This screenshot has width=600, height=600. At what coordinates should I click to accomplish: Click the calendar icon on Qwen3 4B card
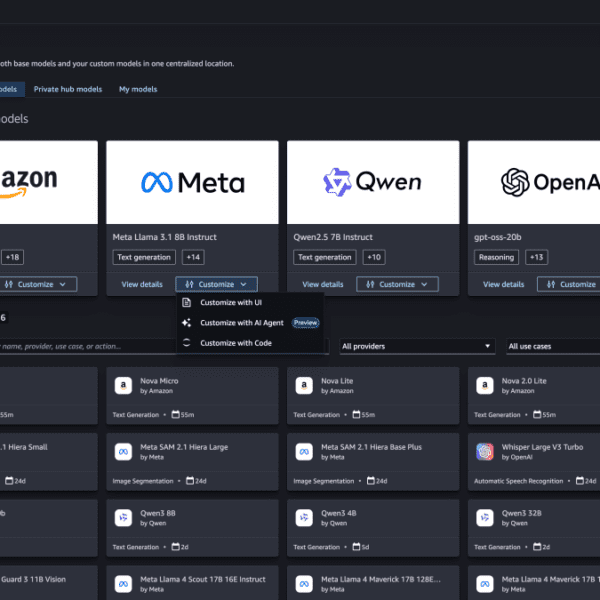point(356,547)
